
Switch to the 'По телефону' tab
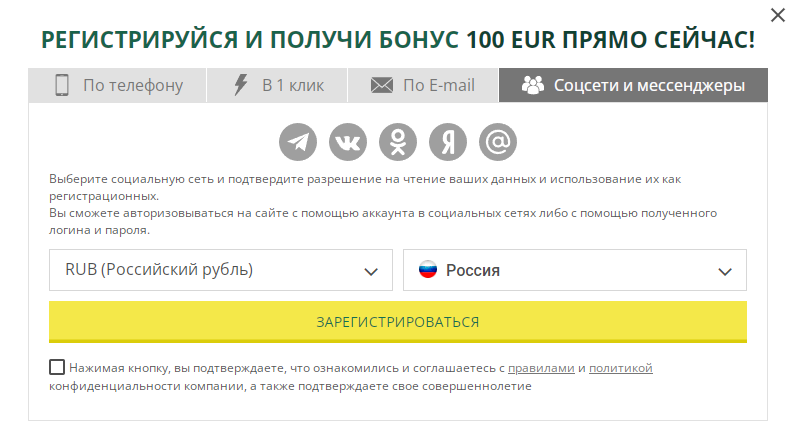[x=117, y=85]
